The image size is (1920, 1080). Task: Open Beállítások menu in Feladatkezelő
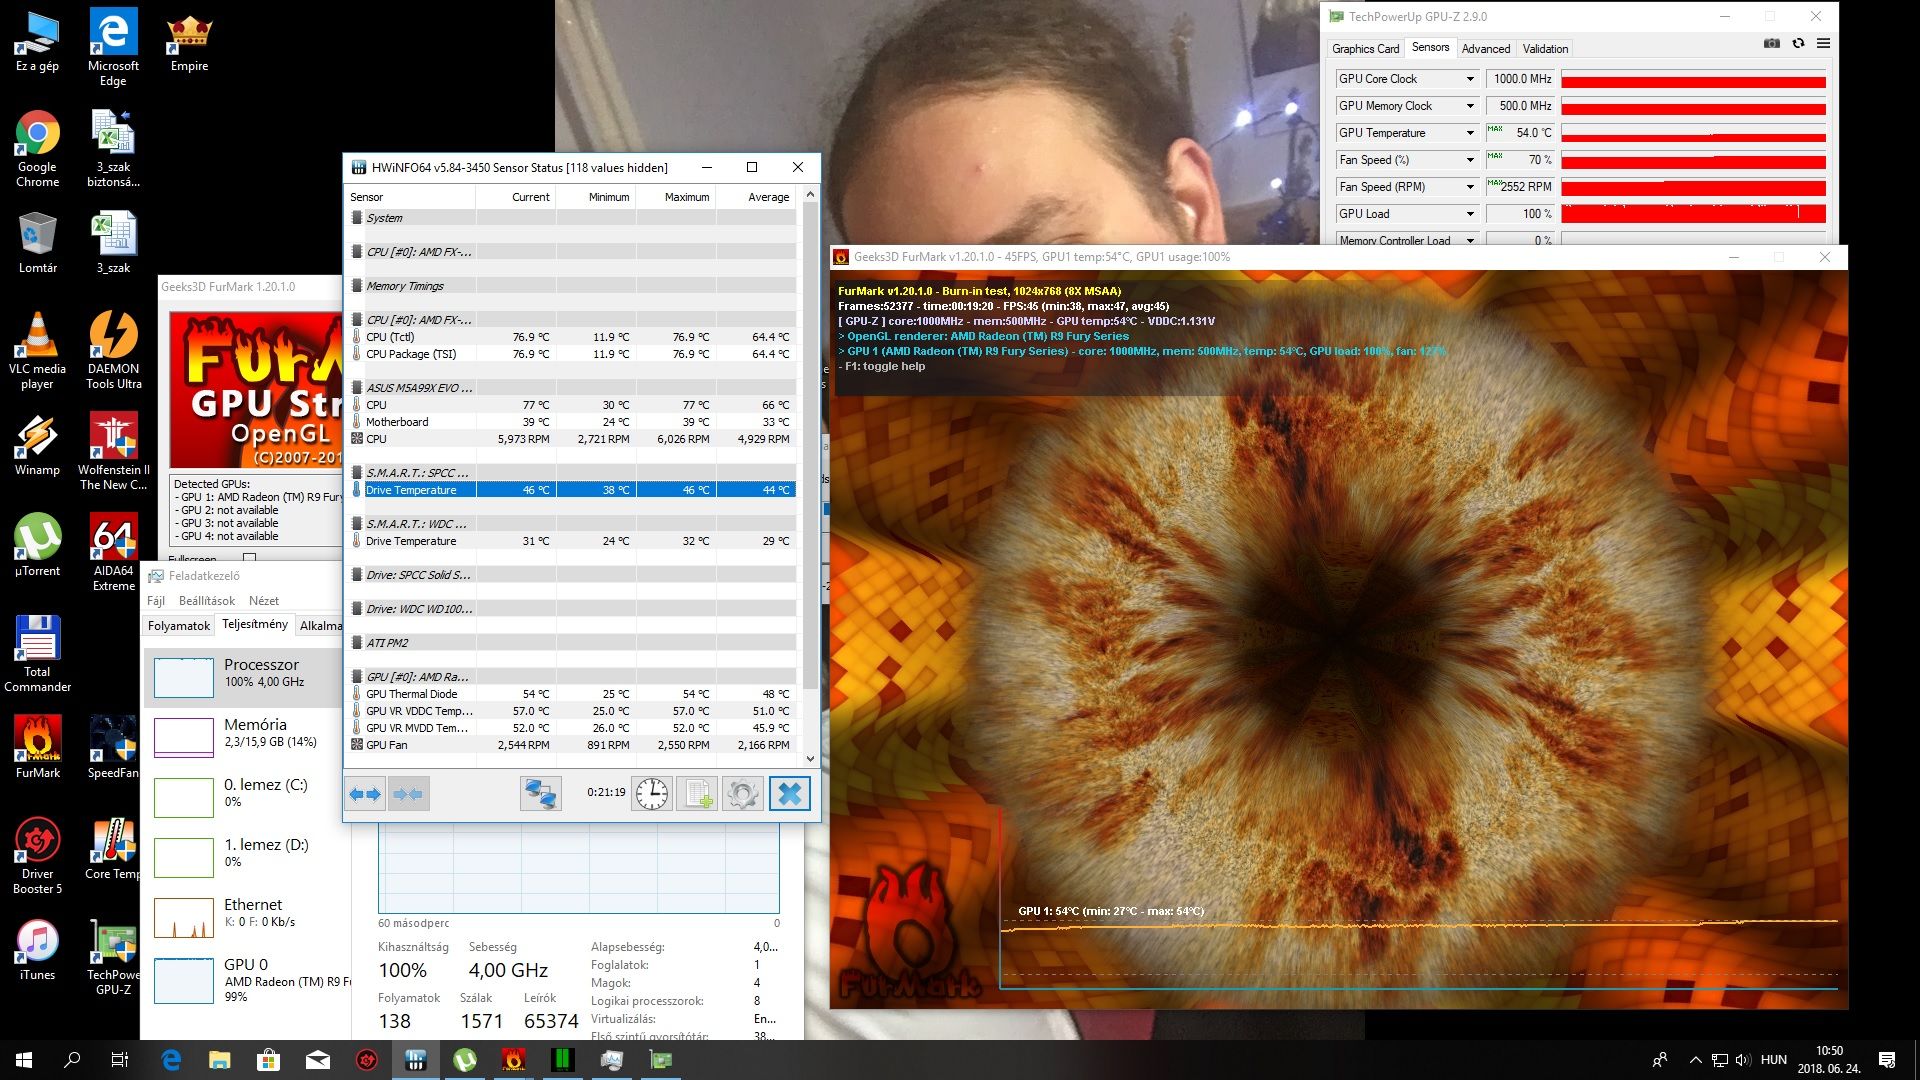(207, 601)
